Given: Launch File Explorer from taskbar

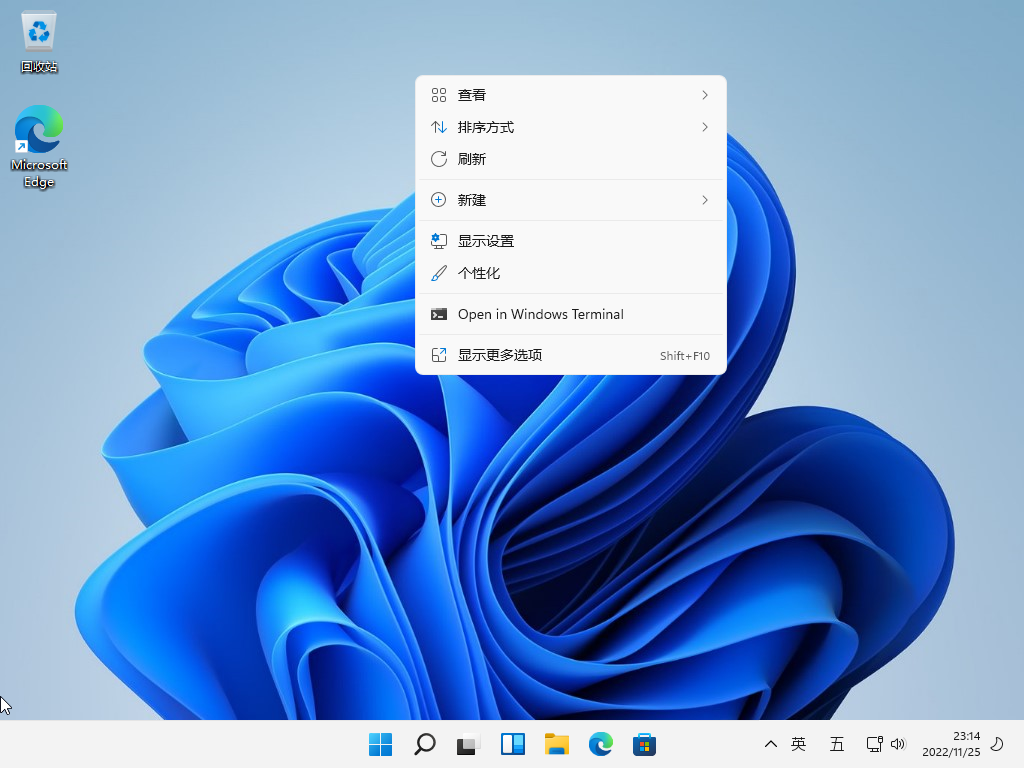Looking at the screenshot, I should 557,744.
